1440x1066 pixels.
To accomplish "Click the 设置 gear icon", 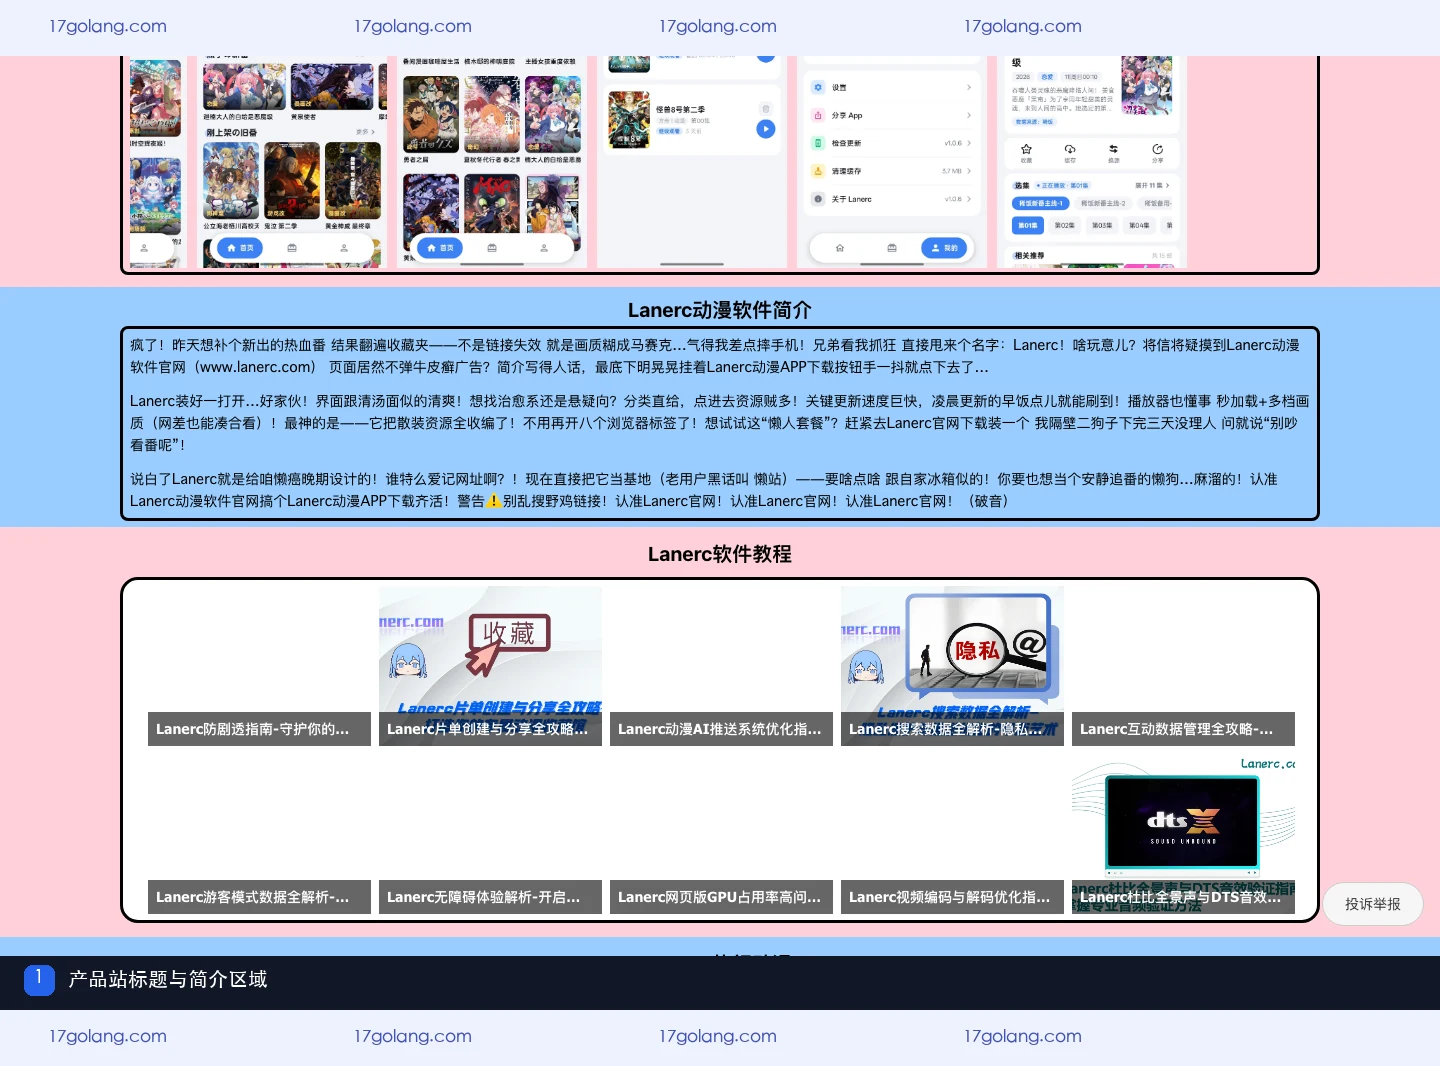I will 818,87.
